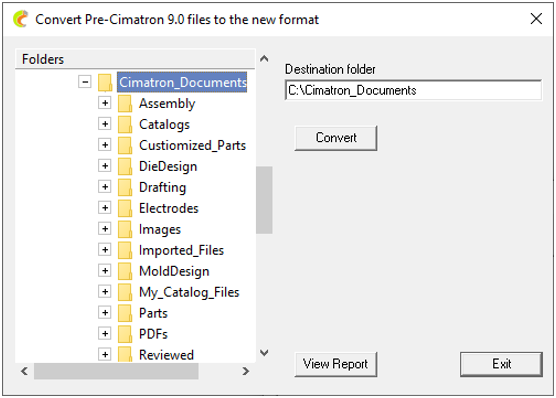Viewport: 556px width, 398px height.
Task: Expand the Images folder node
Action: [105, 229]
